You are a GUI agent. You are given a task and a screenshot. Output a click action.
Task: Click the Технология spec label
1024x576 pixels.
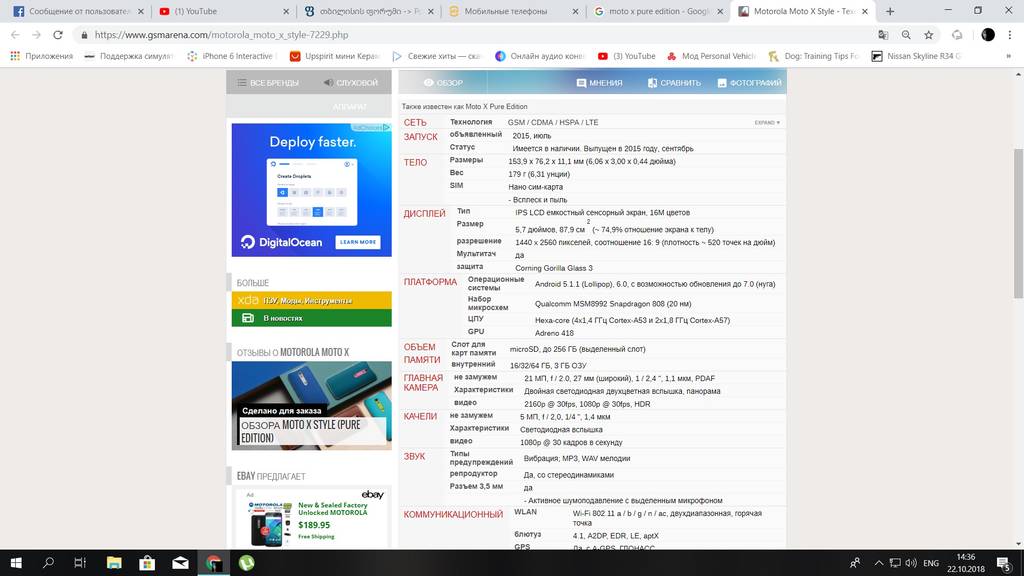tap(471, 122)
